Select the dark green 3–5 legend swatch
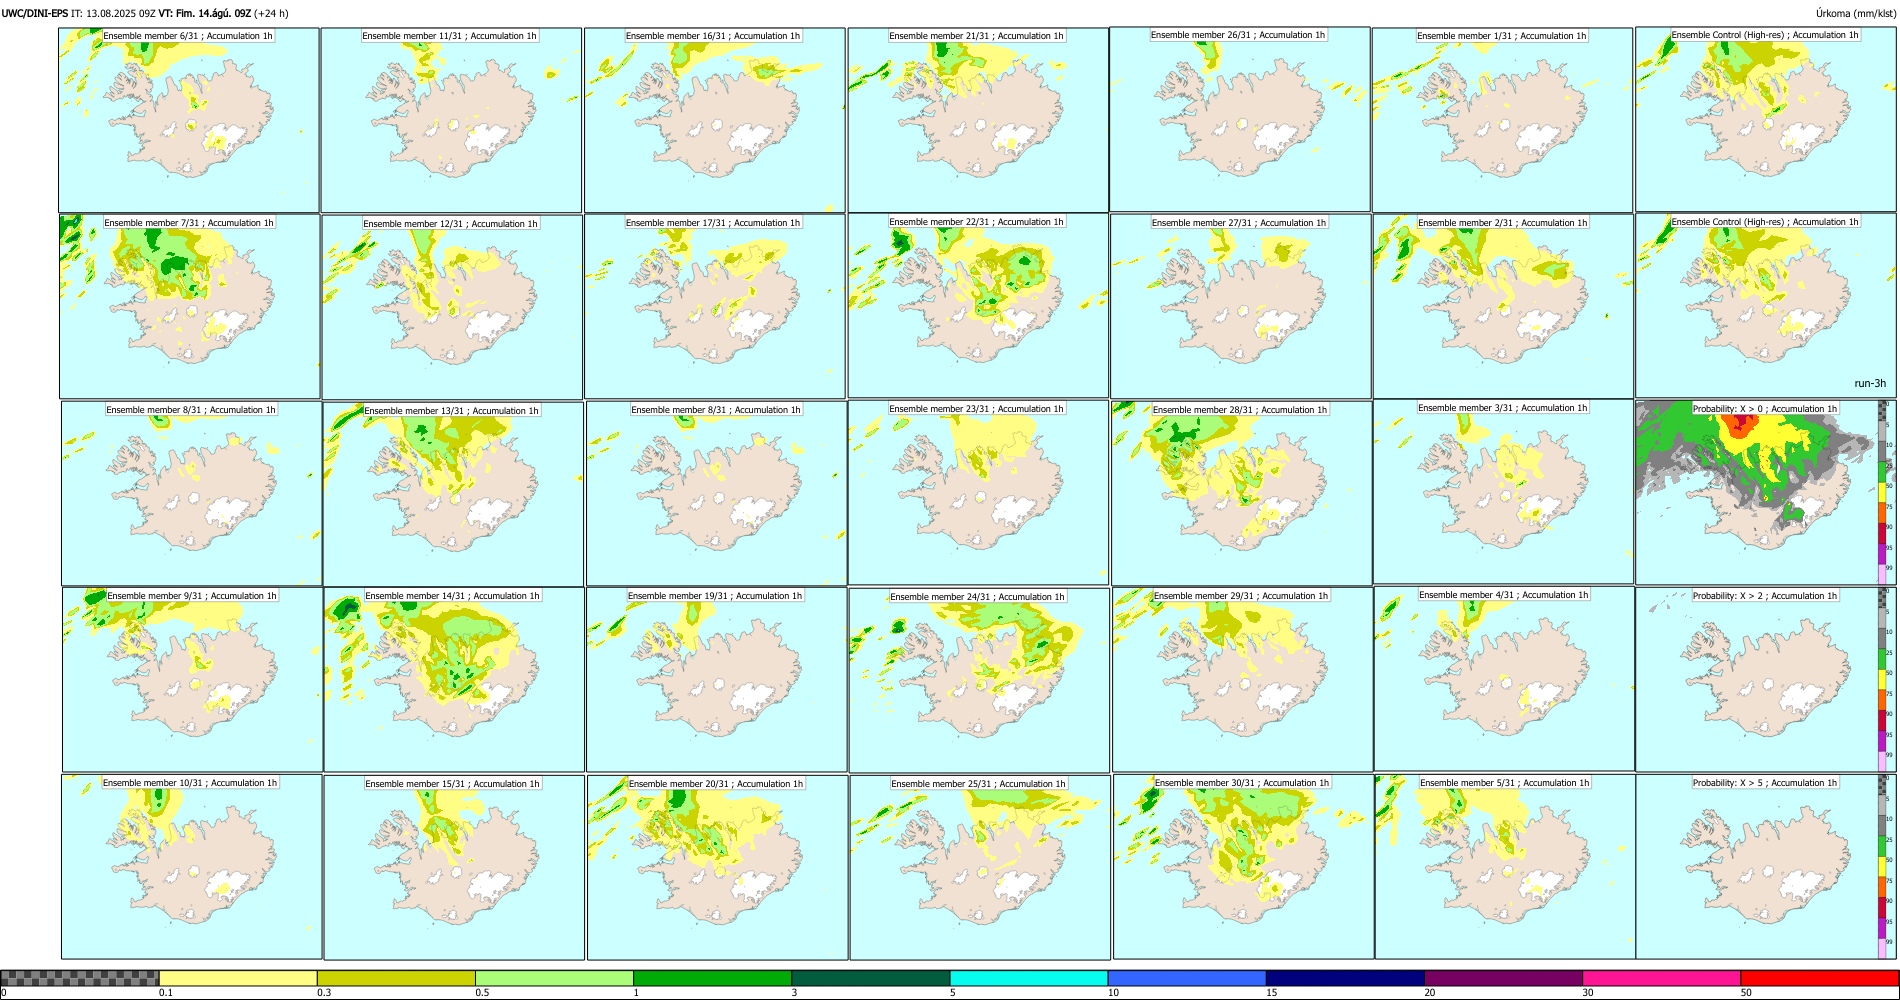This screenshot has width=1900, height=1000. (x=870, y=978)
